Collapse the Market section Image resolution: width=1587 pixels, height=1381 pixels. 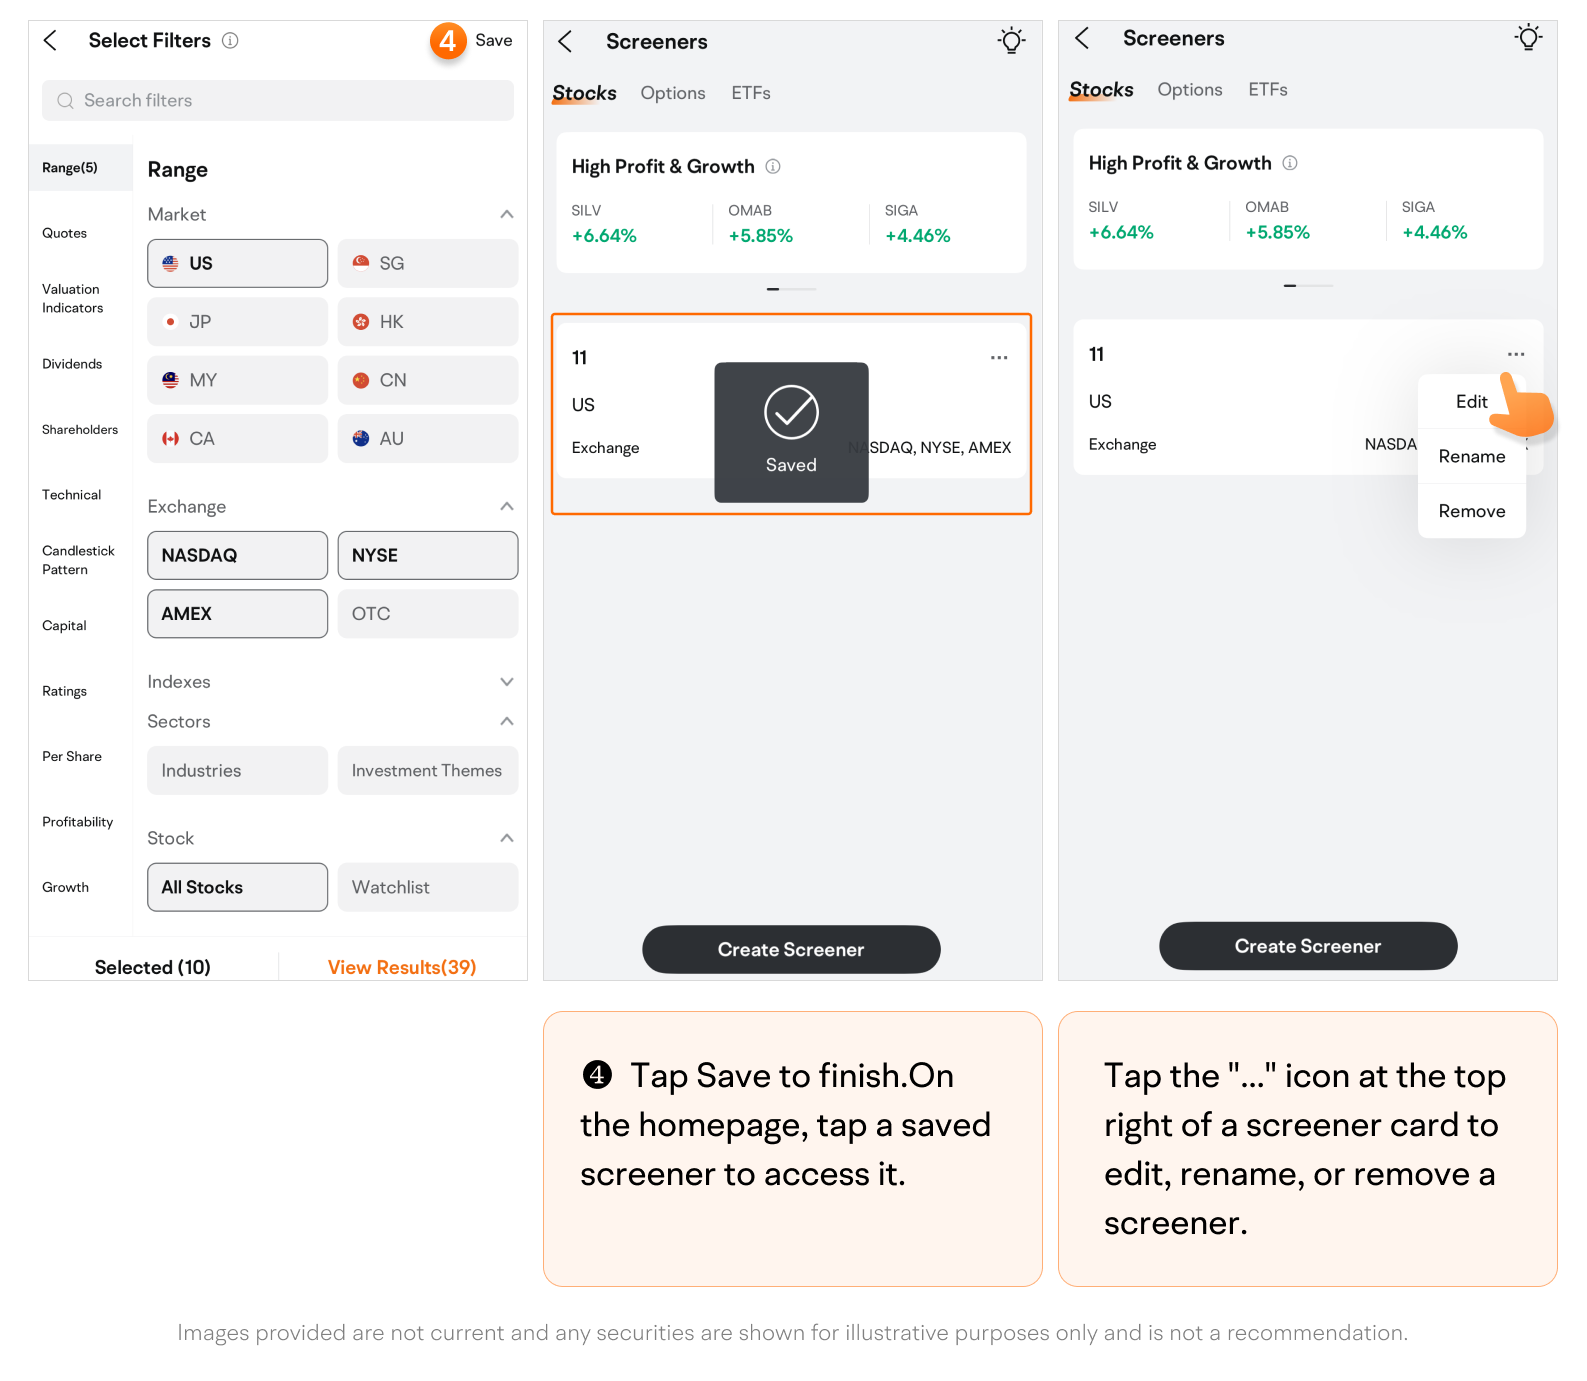(506, 214)
